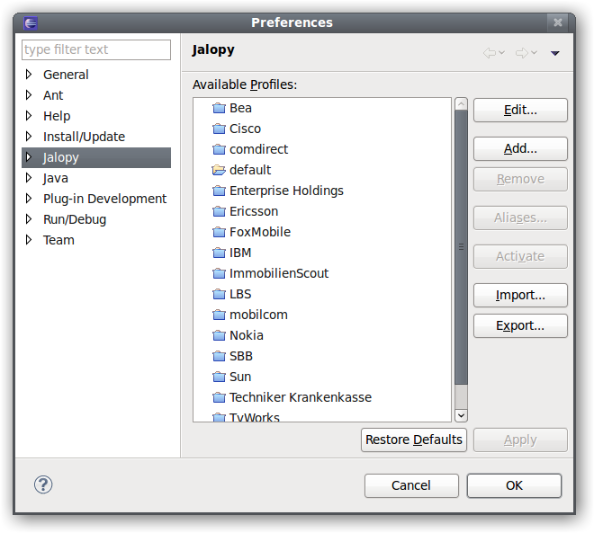Click the profile list scrollbar down arrow

[461, 416]
